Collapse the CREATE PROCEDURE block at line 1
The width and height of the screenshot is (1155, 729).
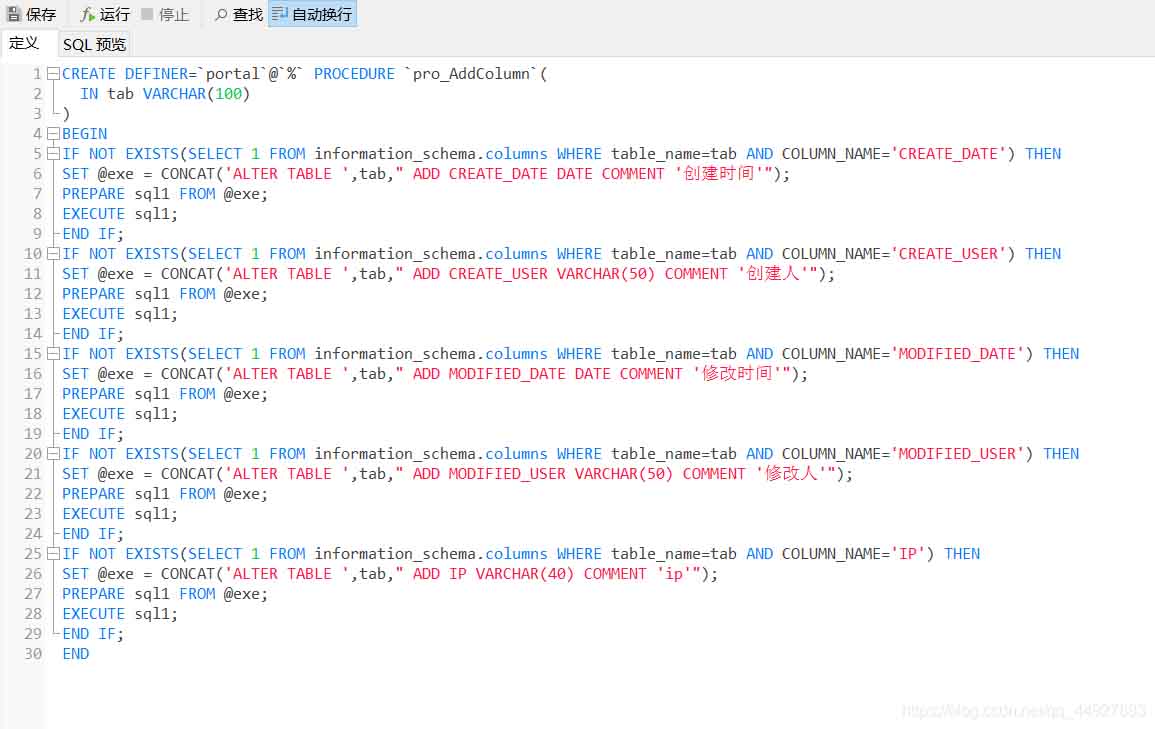tap(53, 74)
